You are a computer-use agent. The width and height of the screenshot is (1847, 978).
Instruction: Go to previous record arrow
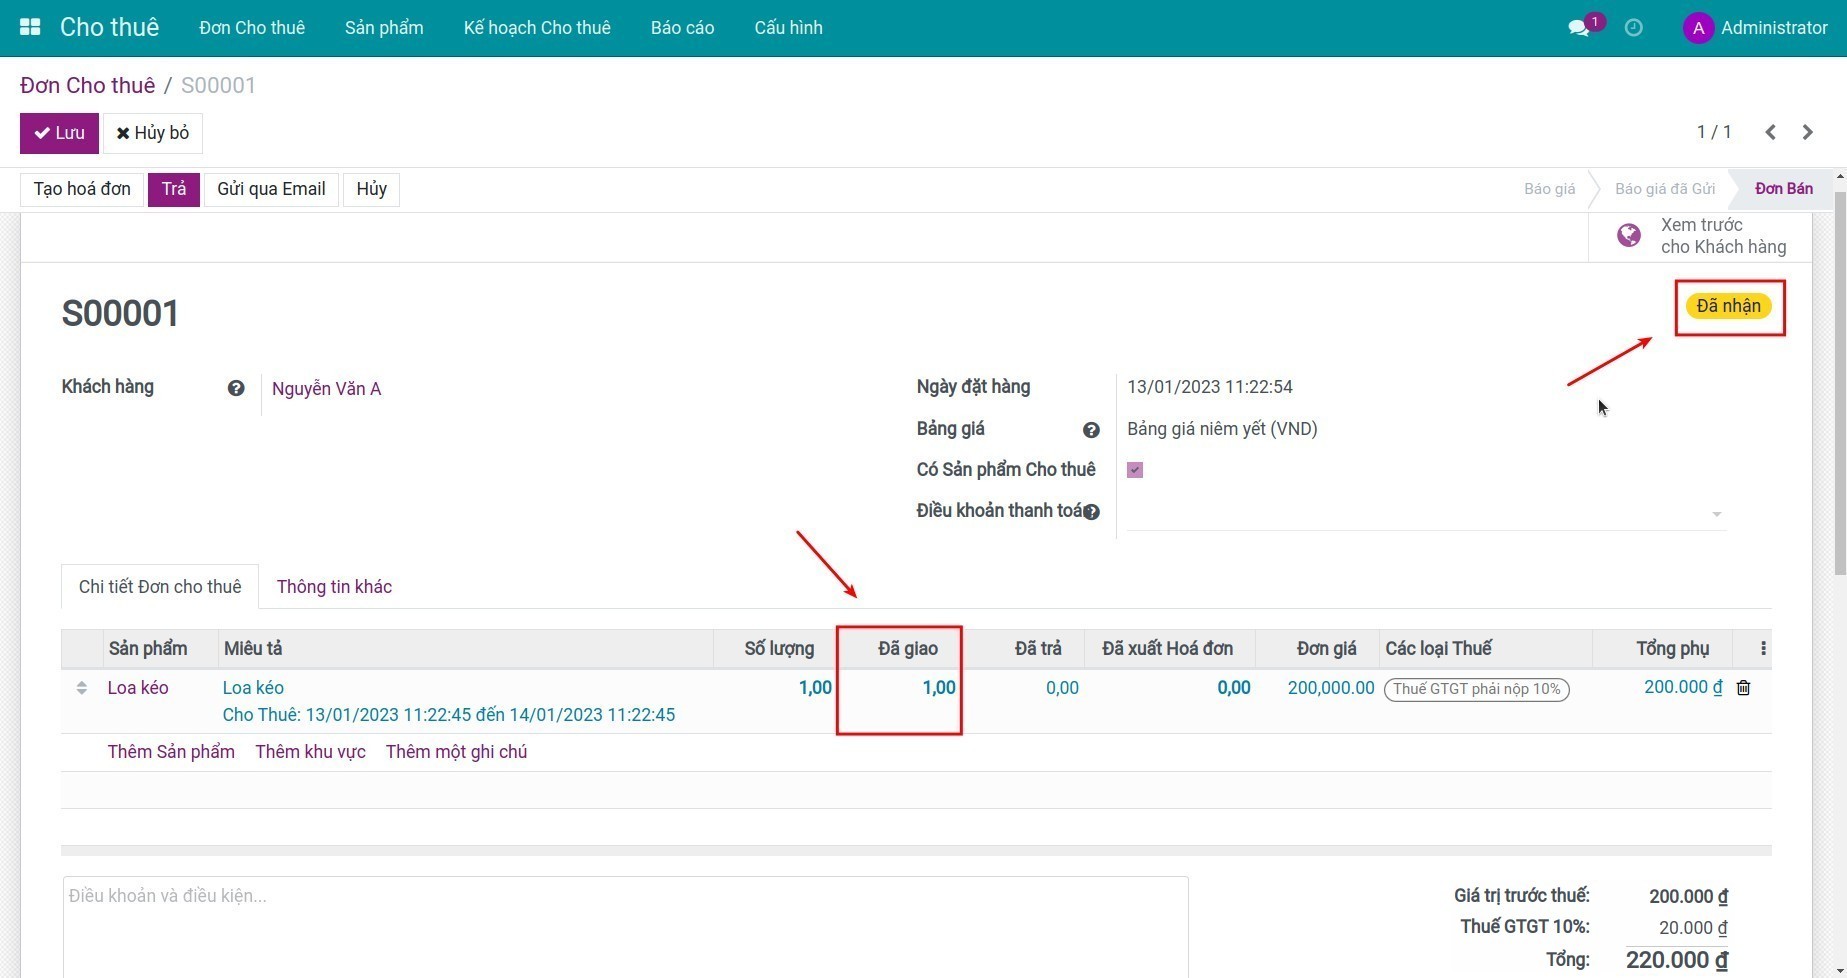pyautogui.click(x=1770, y=132)
